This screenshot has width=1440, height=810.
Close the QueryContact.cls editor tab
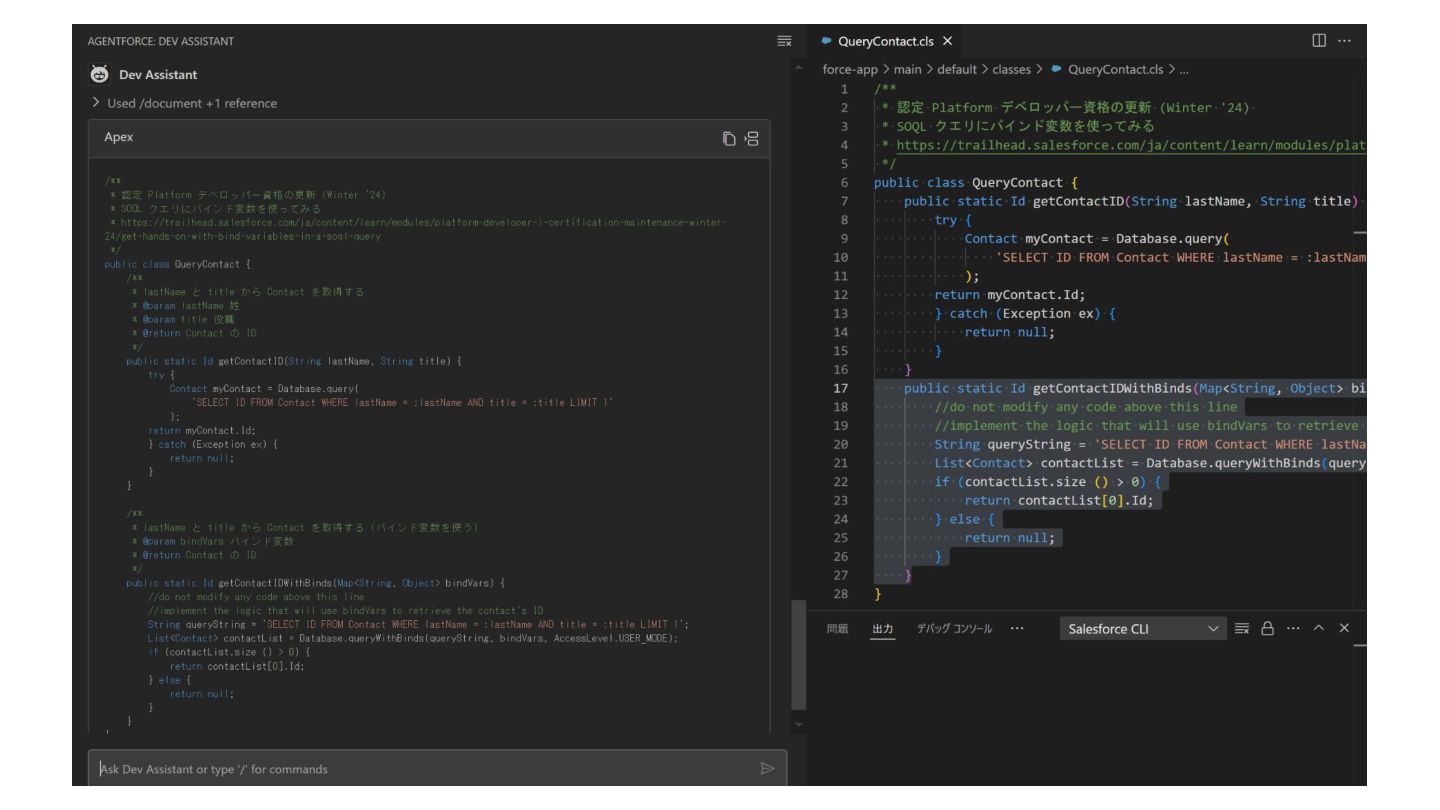[x=947, y=41]
